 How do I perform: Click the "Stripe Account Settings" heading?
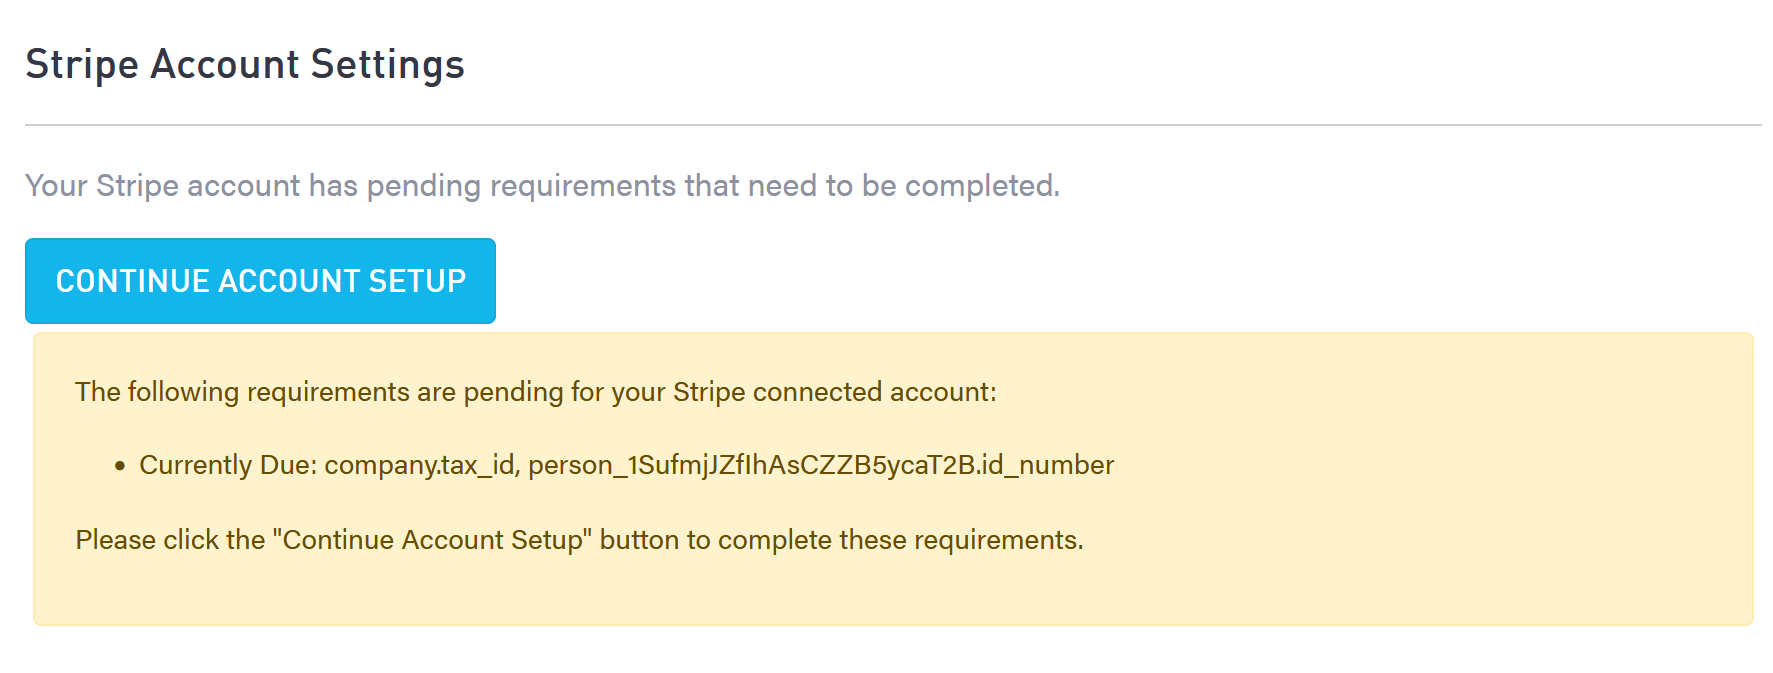pos(245,64)
